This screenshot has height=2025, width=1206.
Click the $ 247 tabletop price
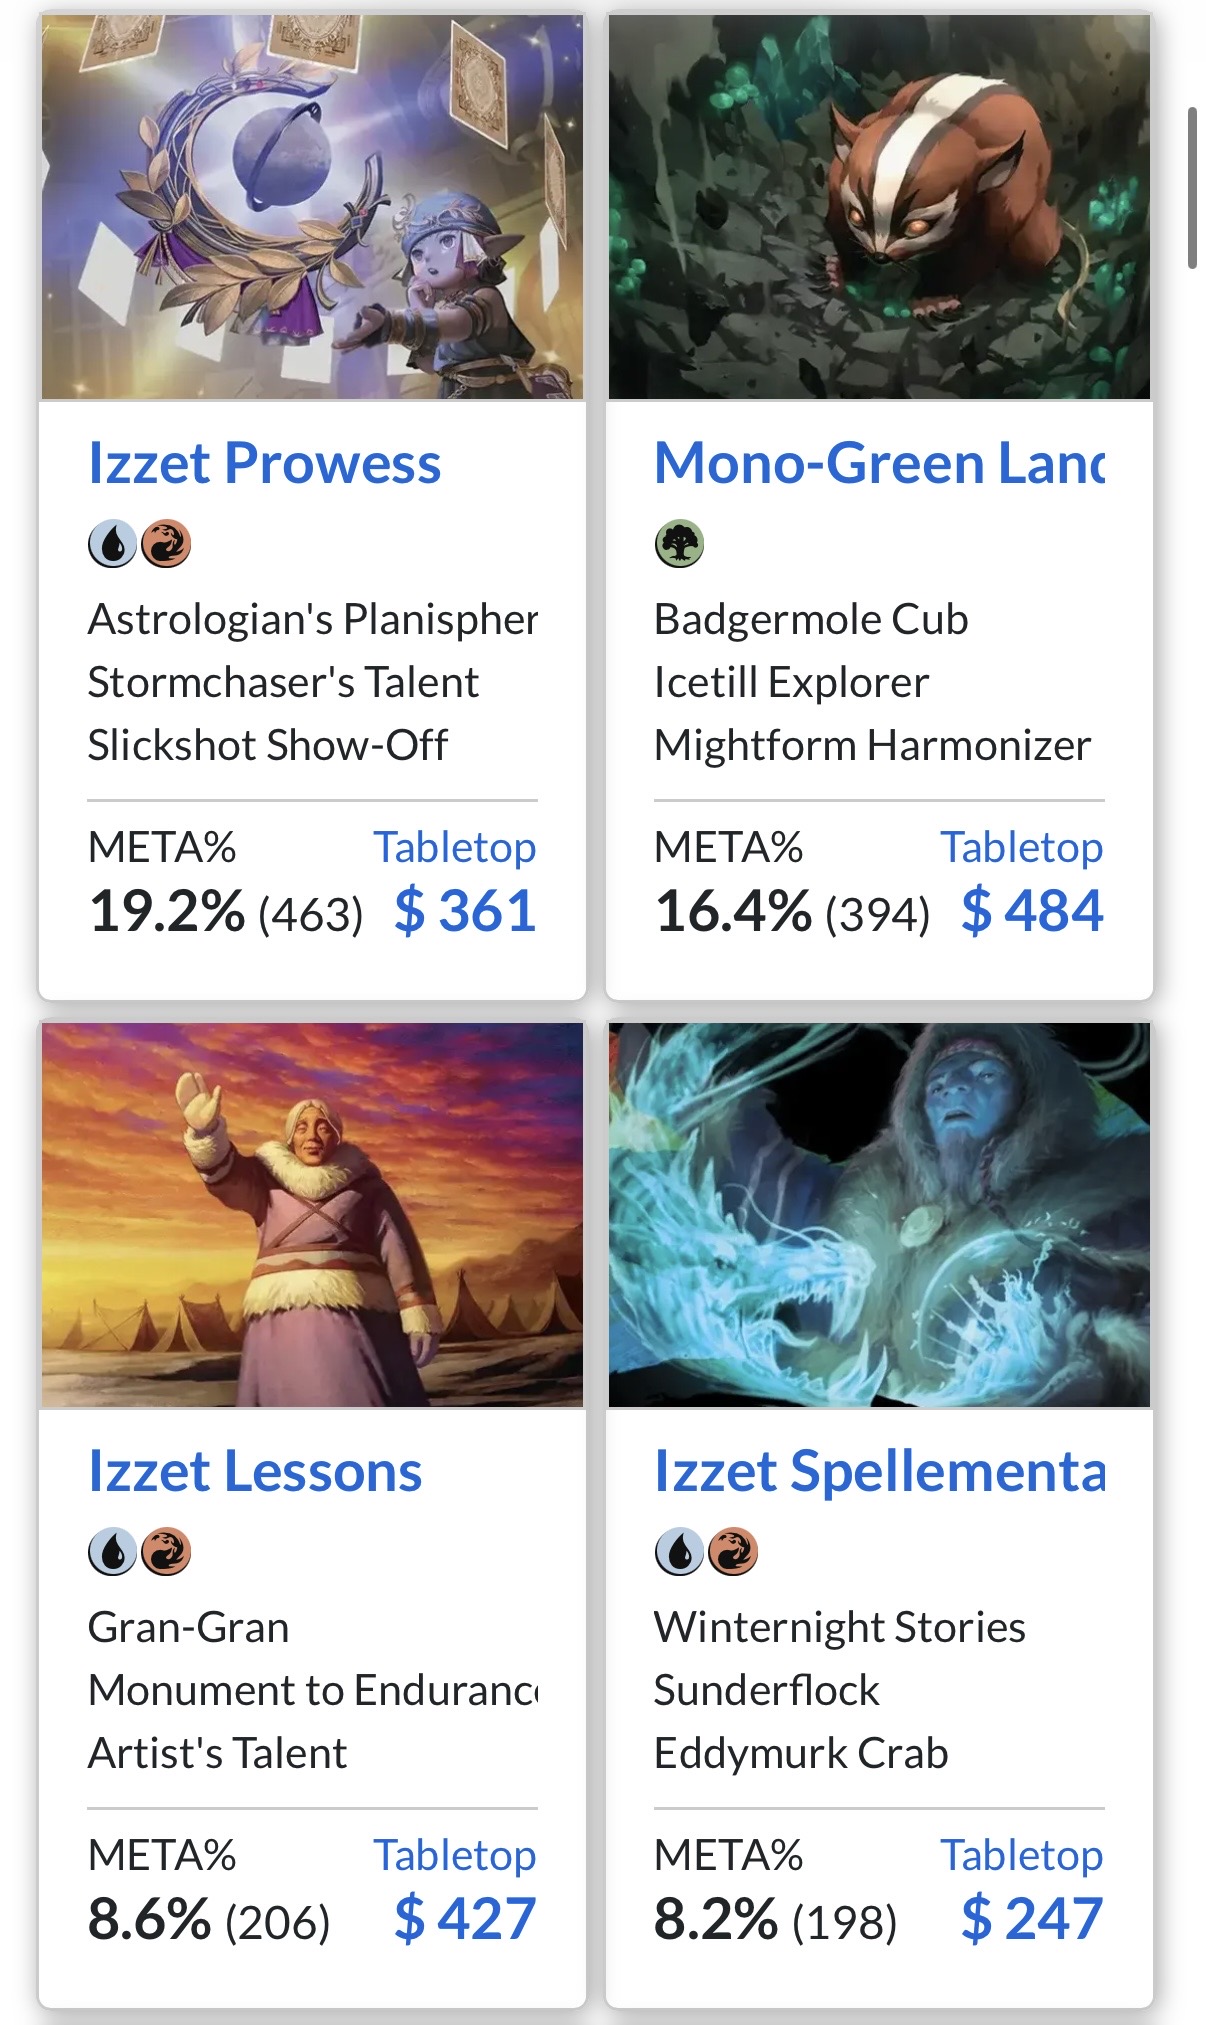tap(1032, 1919)
